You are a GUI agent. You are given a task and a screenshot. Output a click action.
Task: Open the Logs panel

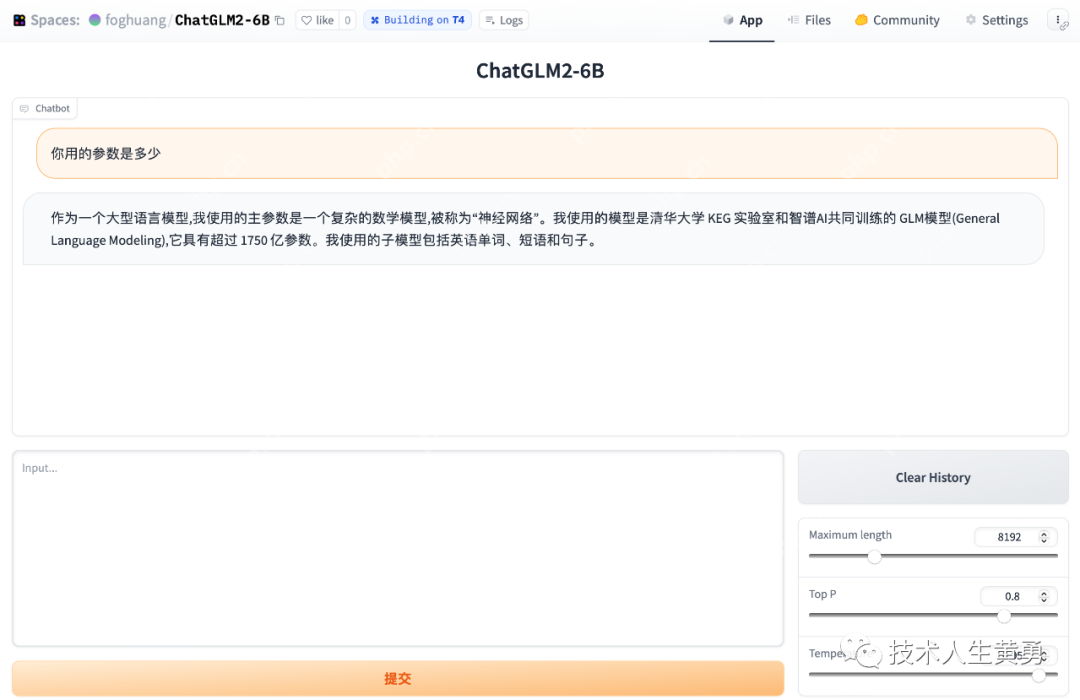[503, 19]
